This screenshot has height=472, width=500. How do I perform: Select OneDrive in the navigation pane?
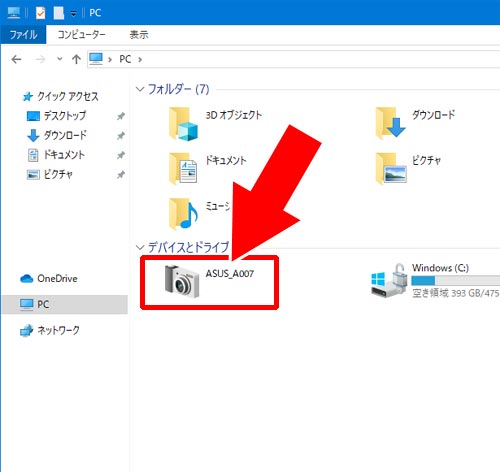tap(57, 278)
